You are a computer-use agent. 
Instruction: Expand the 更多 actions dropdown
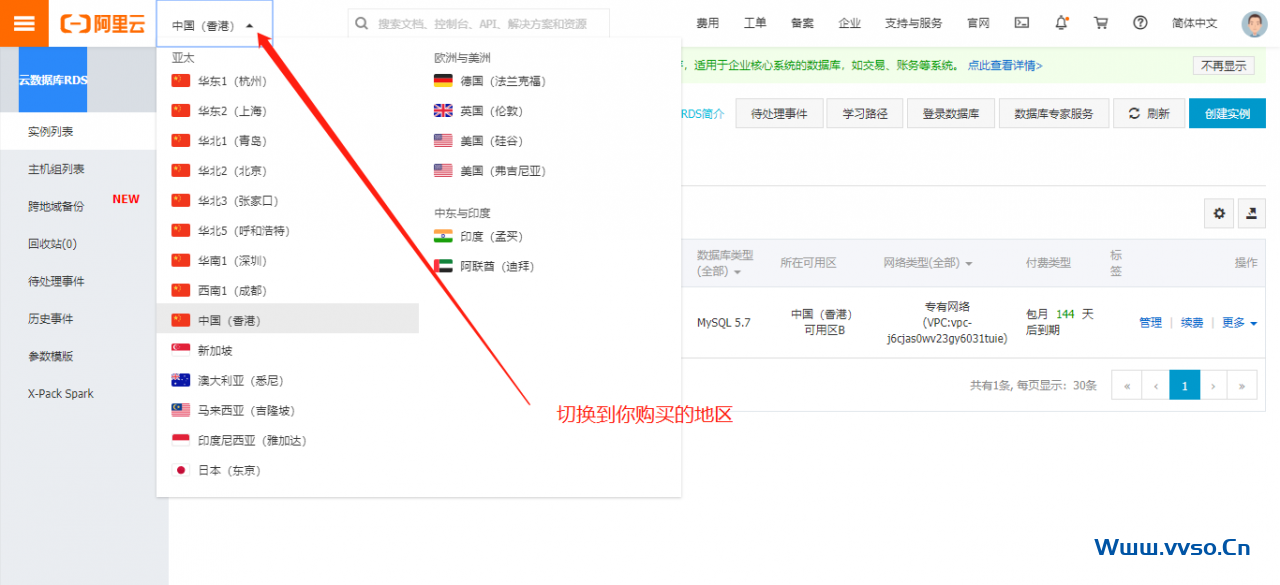[1239, 323]
